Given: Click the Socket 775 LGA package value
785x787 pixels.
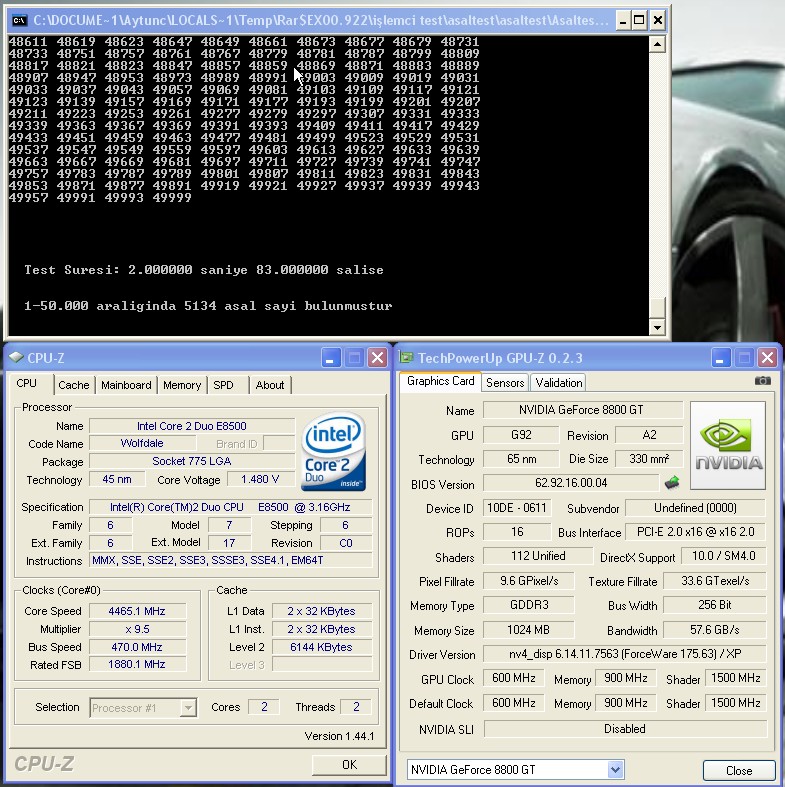Looking at the screenshot, I should tap(192, 461).
